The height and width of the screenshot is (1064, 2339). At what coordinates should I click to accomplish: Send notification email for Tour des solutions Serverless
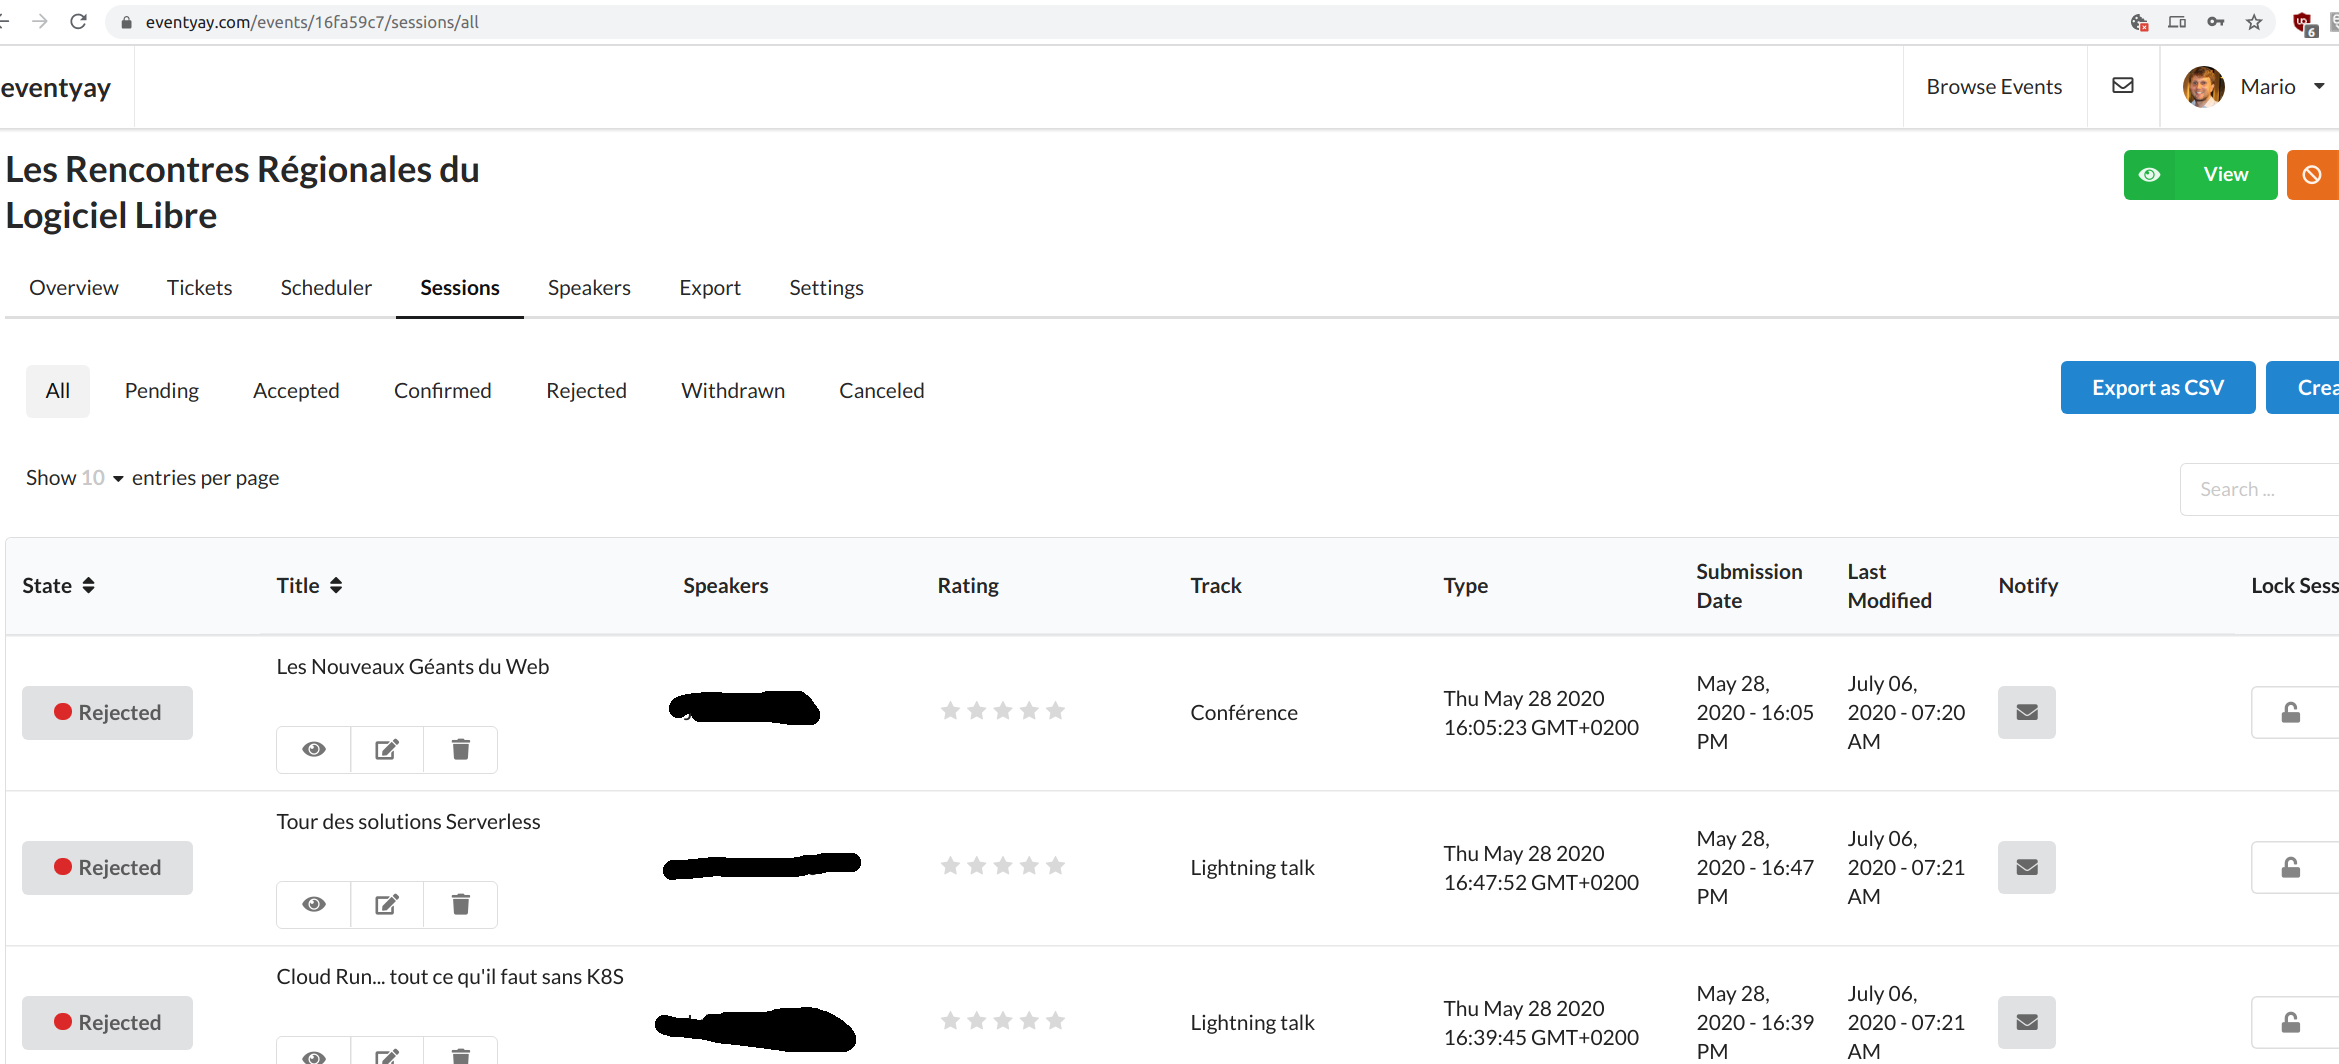click(x=2027, y=868)
